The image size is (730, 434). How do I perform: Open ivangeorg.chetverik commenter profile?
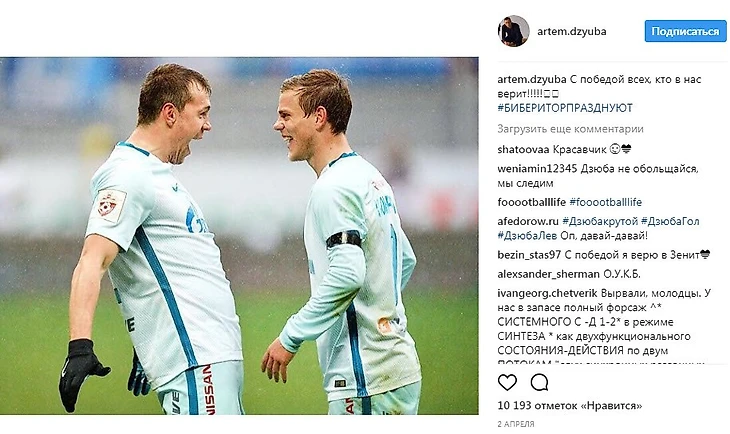click(x=548, y=293)
